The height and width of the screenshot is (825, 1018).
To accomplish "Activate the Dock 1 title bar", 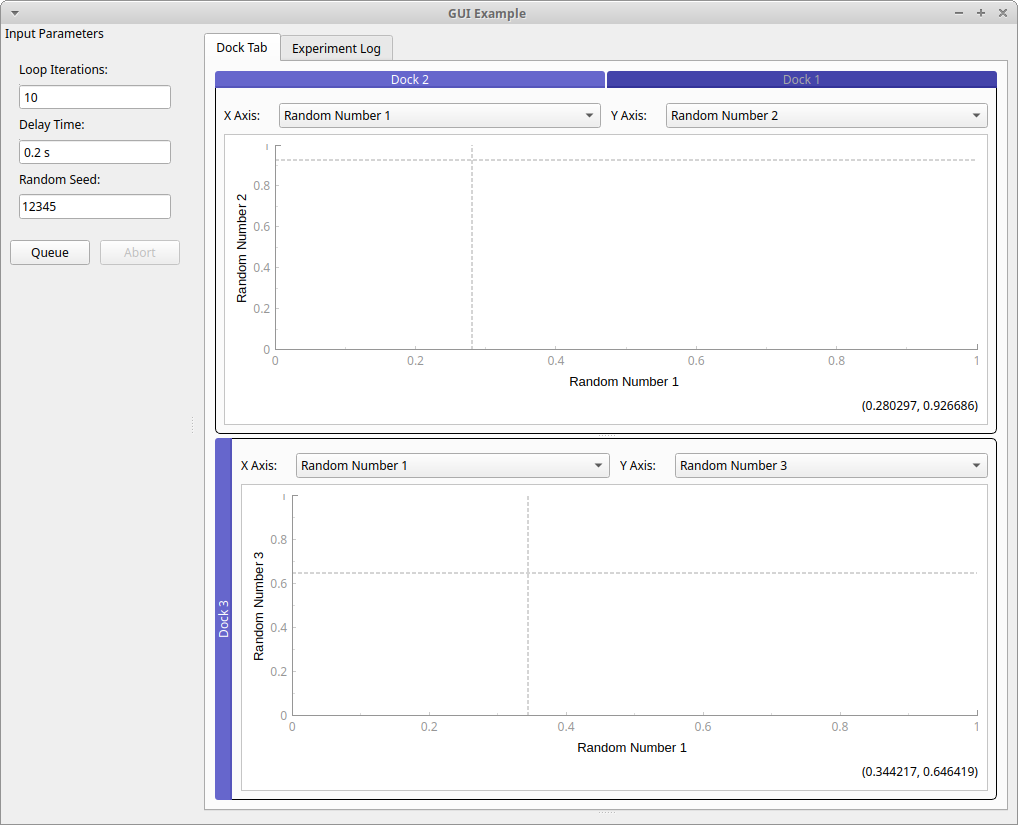I will coord(801,79).
